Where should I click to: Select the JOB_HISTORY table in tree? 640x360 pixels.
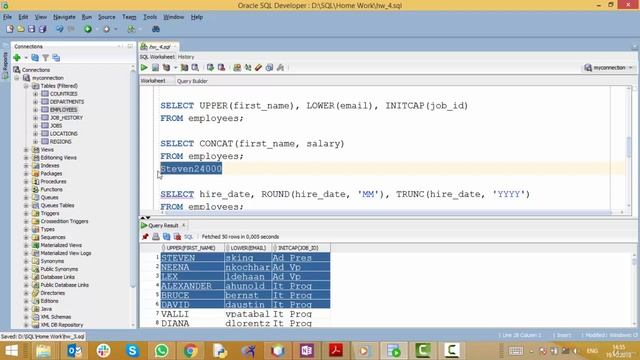[66, 118]
